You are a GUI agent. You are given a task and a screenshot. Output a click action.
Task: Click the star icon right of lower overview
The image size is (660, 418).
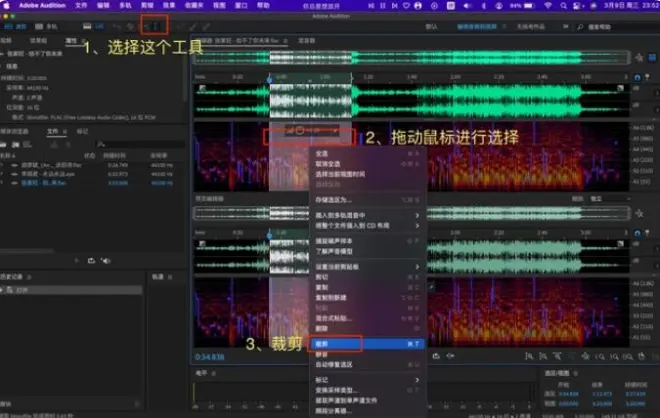[640, 216]
